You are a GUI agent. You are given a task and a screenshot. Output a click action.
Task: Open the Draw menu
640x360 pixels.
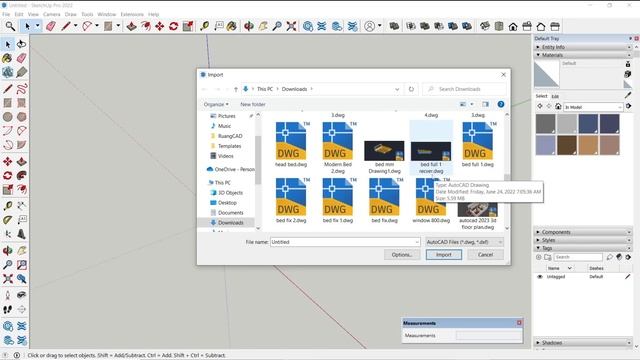71,14
